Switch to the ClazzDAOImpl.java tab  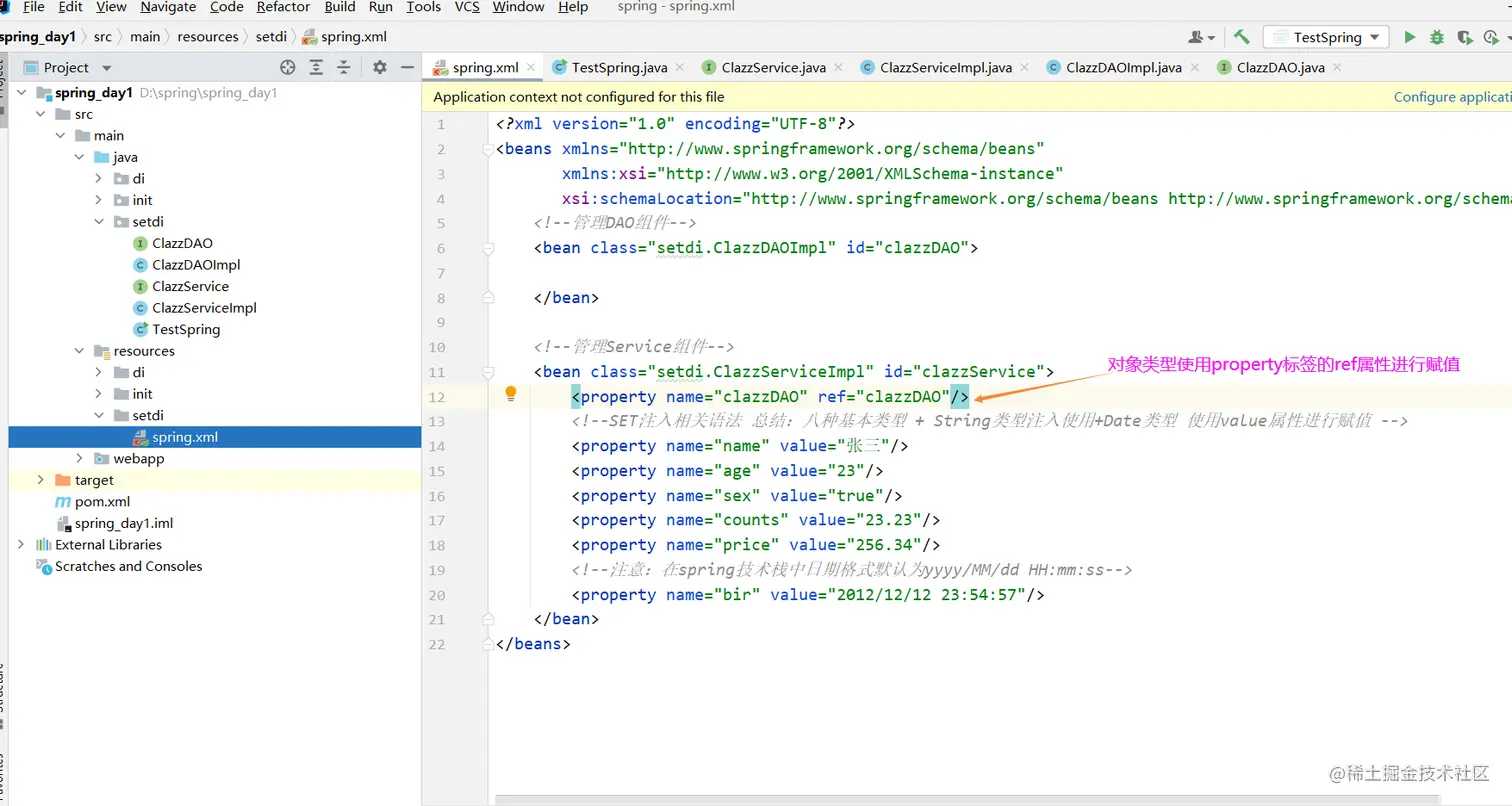[1124, 67]
